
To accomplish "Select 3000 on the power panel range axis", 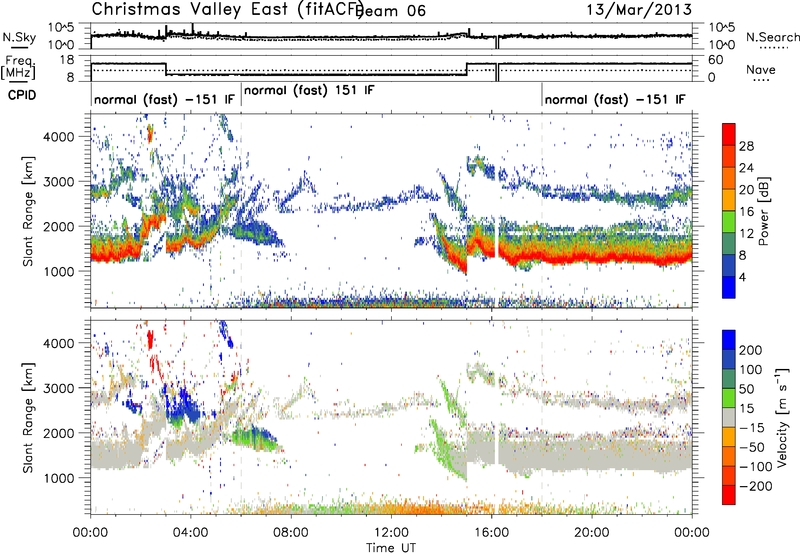I will [x=58, y=182].
